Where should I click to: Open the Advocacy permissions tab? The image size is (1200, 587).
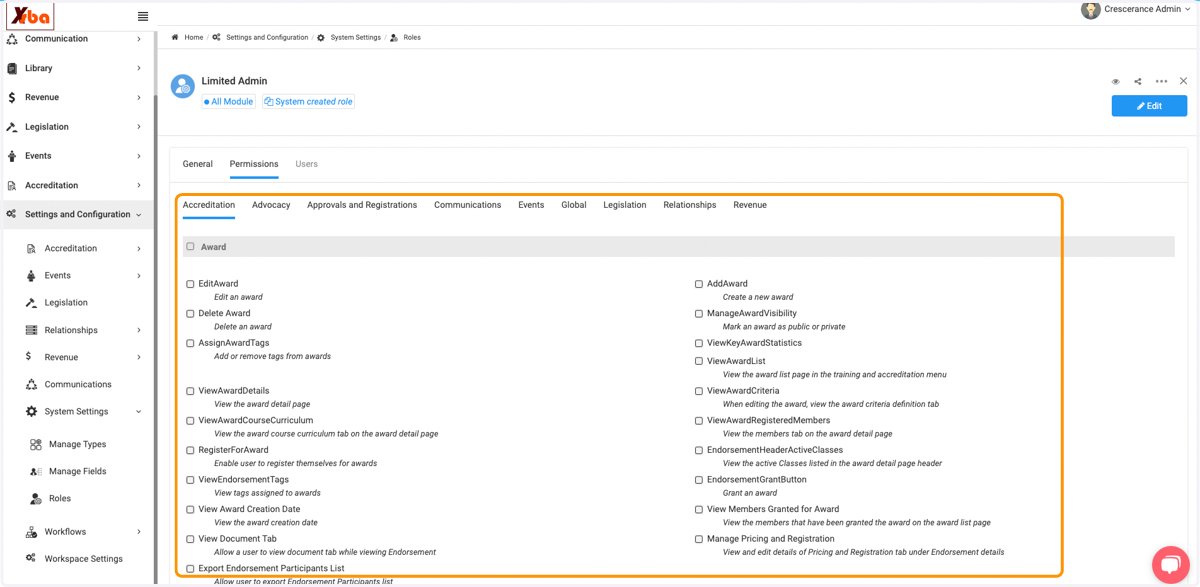tap(271, 205)
